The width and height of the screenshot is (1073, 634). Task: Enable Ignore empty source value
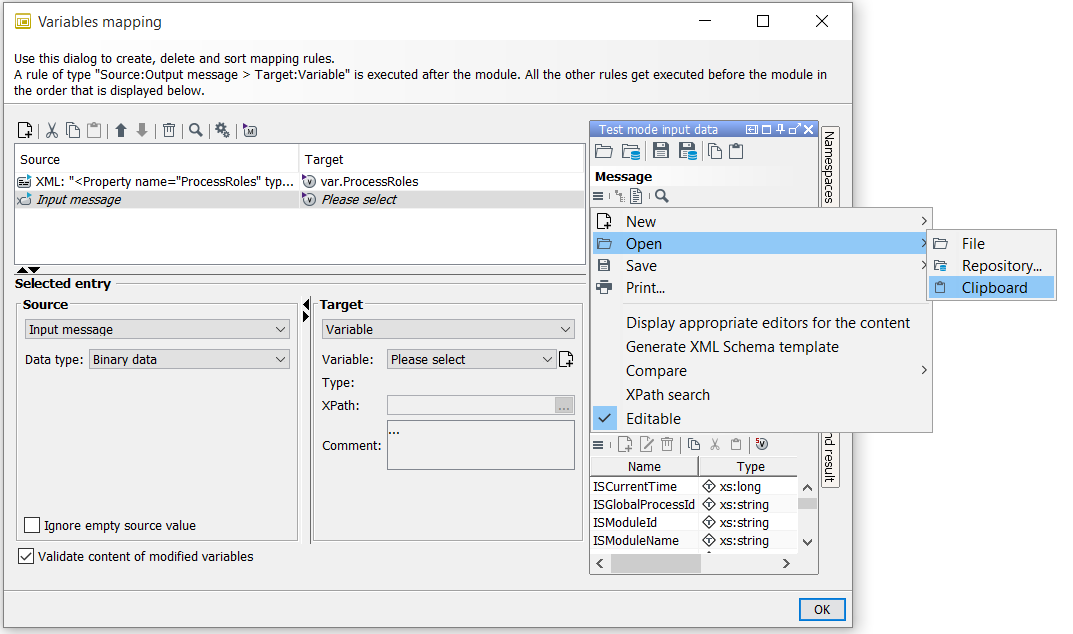point(33,526)
